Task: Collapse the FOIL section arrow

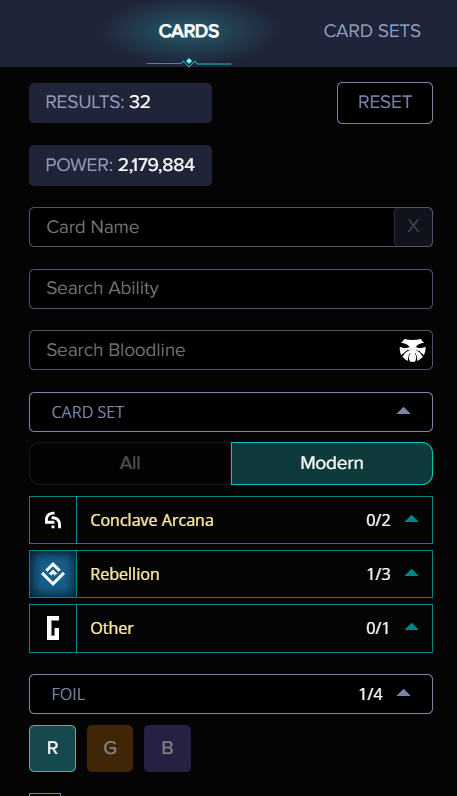Action: [x=403, y=693]
